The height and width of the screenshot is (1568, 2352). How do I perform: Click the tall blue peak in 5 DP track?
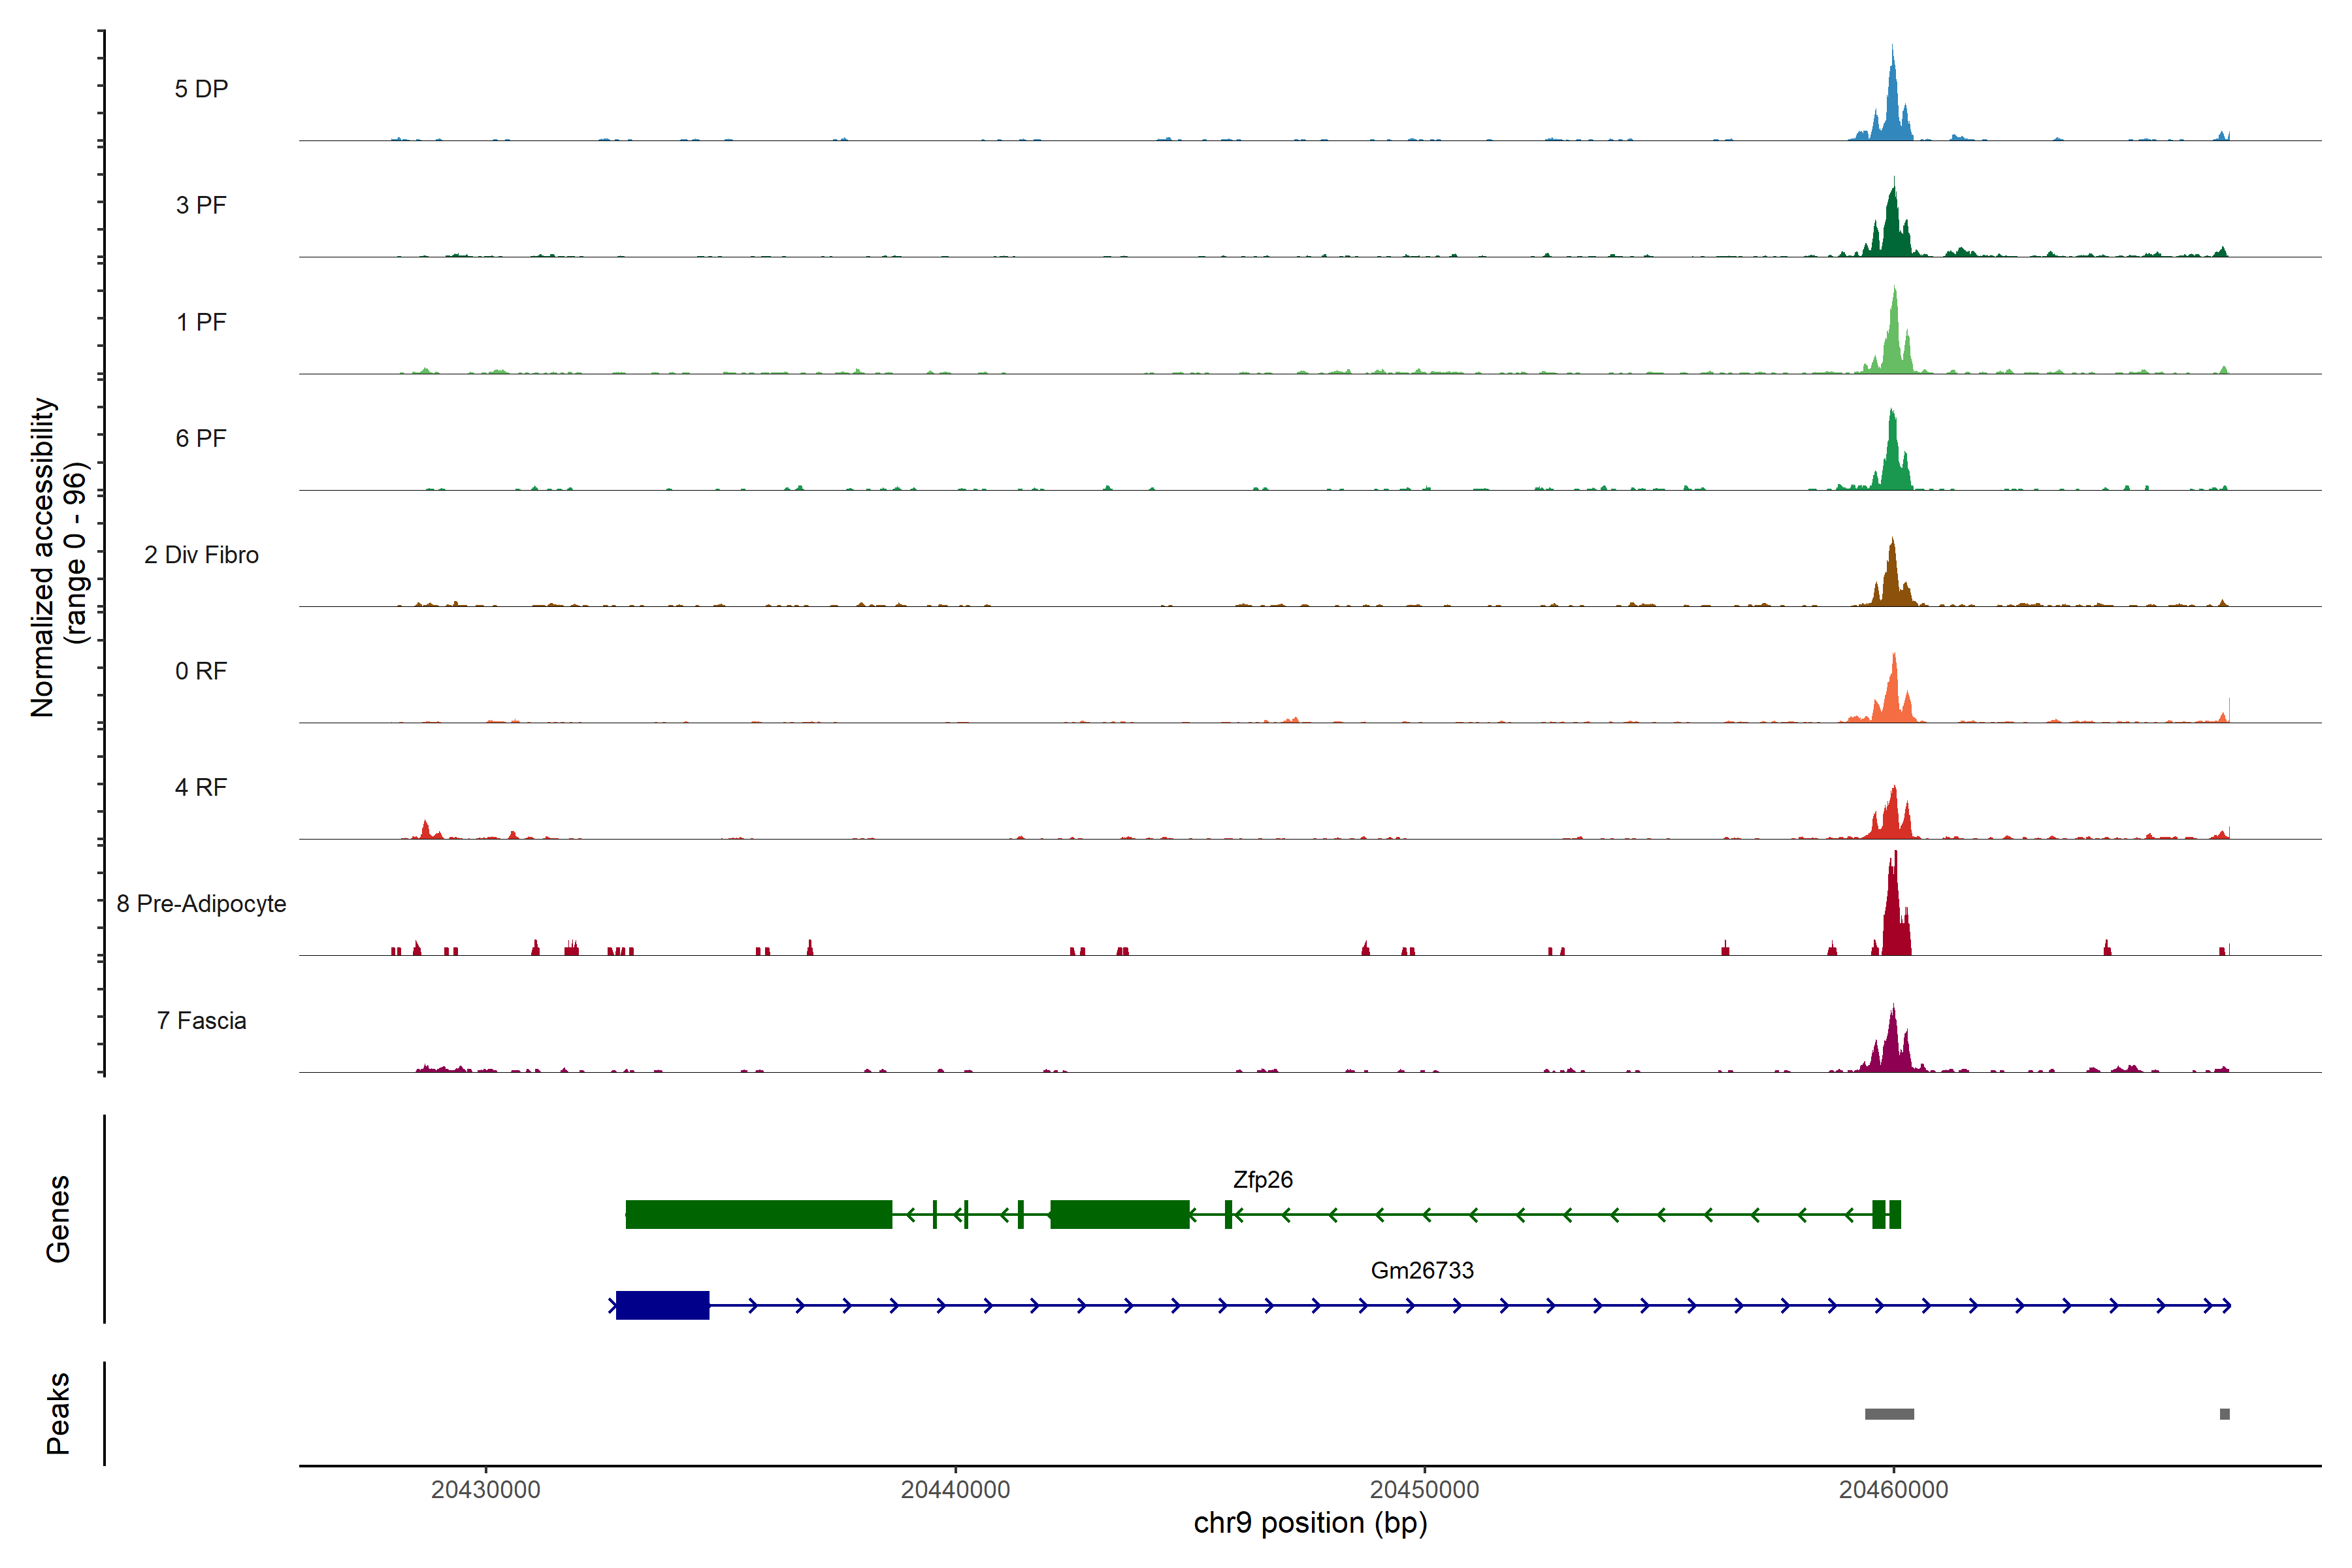tap(1892, 105)
